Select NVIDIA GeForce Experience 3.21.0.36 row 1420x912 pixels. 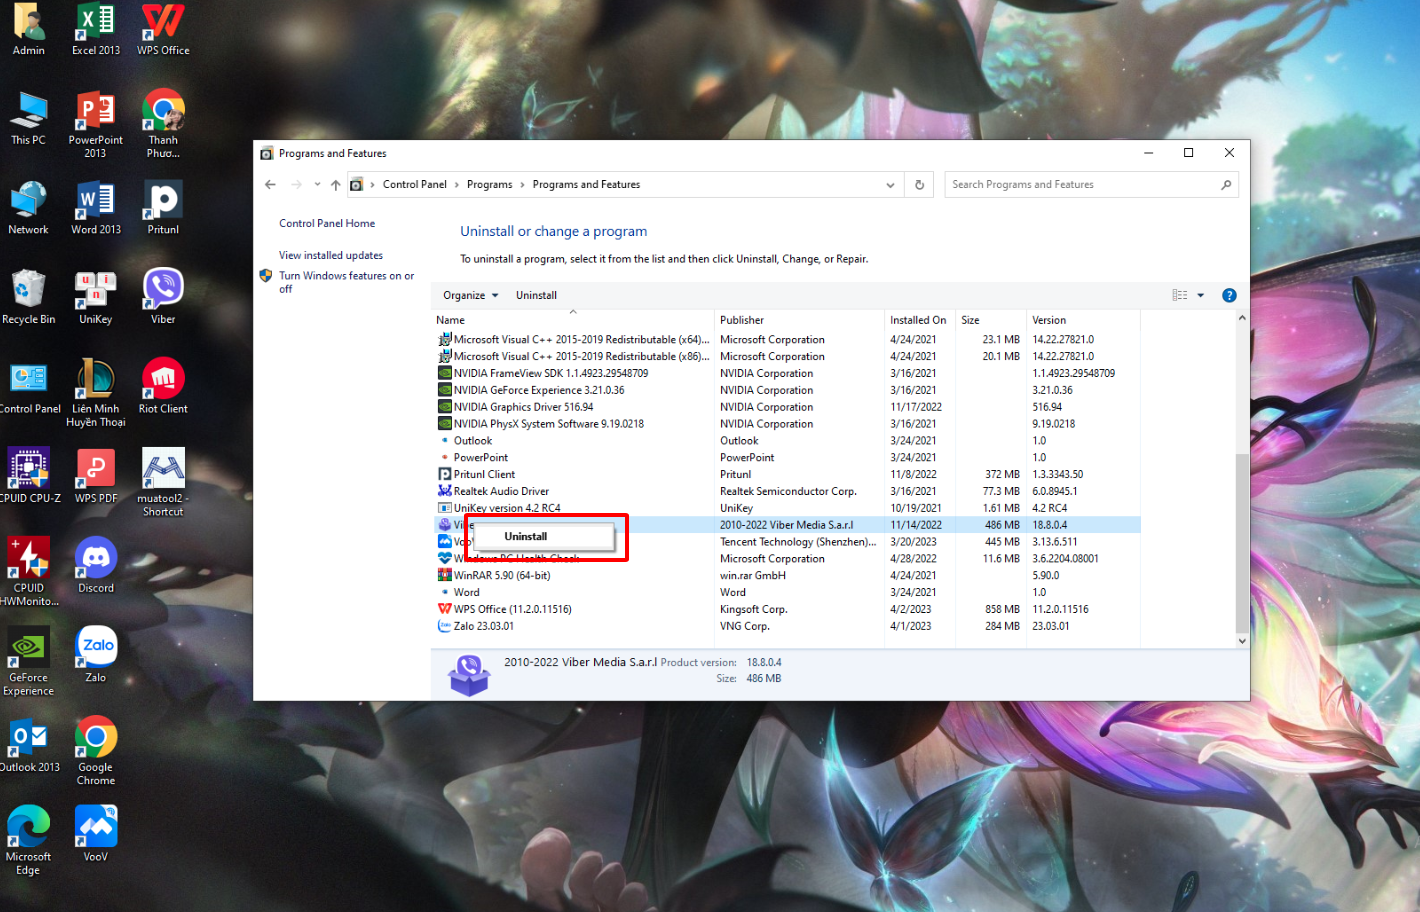(787, 390)
